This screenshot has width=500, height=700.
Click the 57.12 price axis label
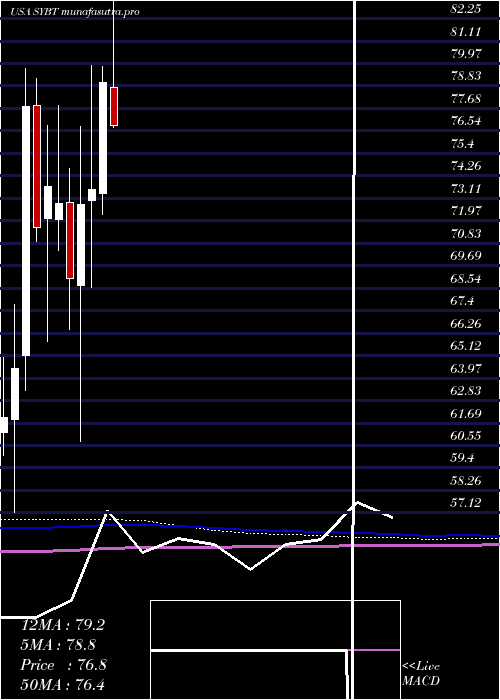pos(466,503)
